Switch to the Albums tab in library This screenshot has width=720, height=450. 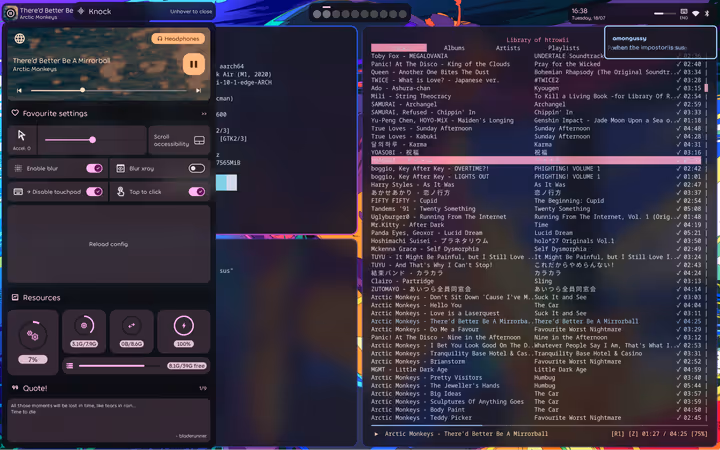(454, 48)
